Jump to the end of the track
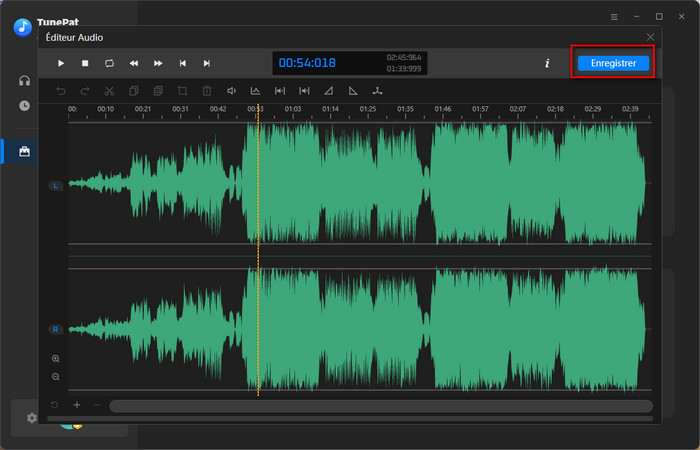The width and height of the screenshot is (700, 450). [207, 63]
